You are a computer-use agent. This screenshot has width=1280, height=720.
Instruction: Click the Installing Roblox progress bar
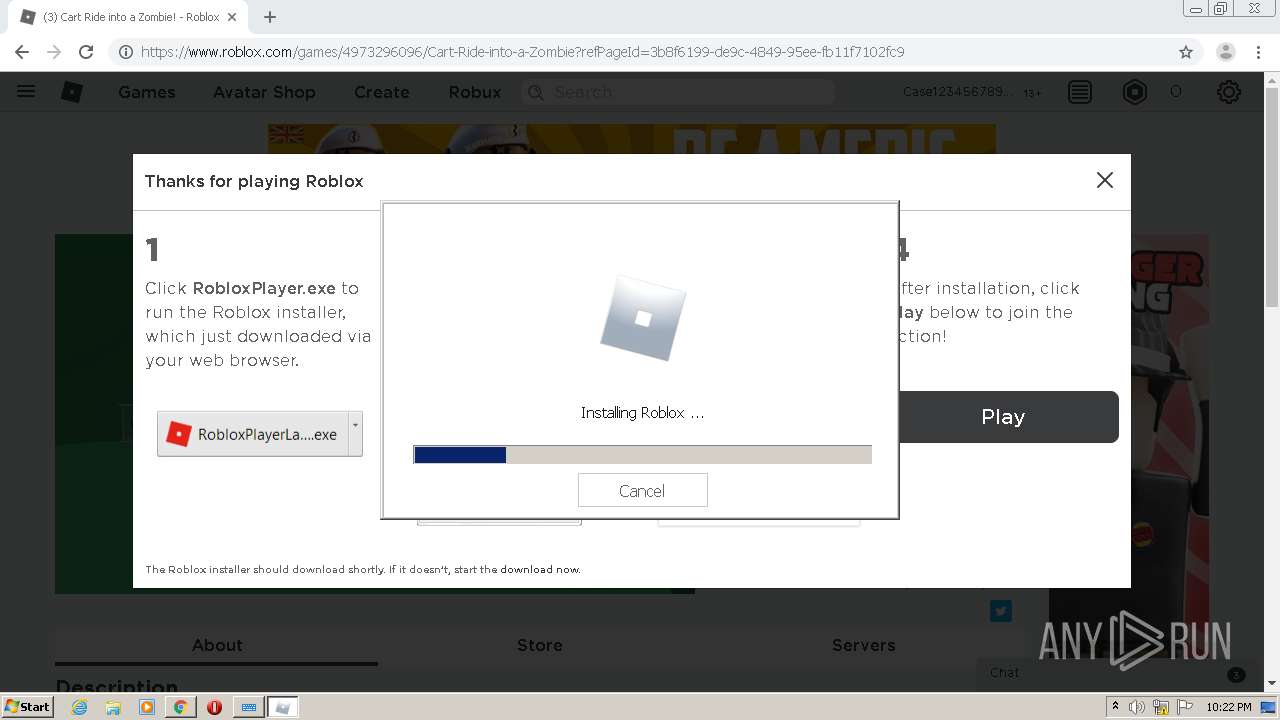click(x=642, y=455)
